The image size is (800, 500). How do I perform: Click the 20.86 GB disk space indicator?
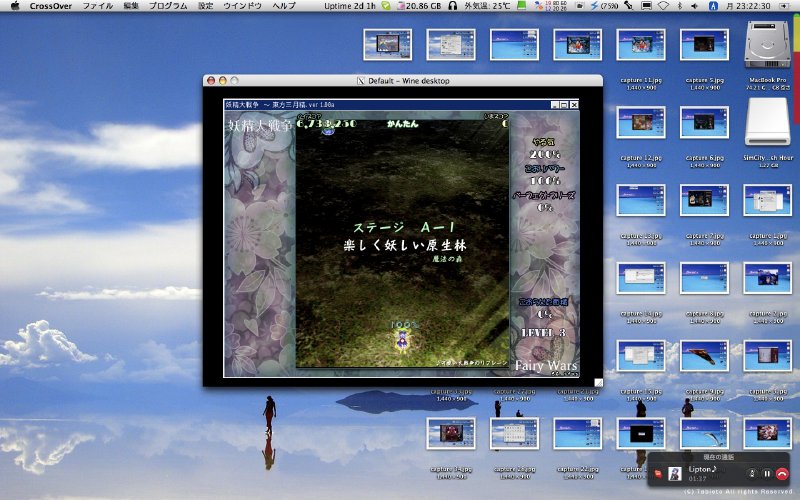[419, 6]
